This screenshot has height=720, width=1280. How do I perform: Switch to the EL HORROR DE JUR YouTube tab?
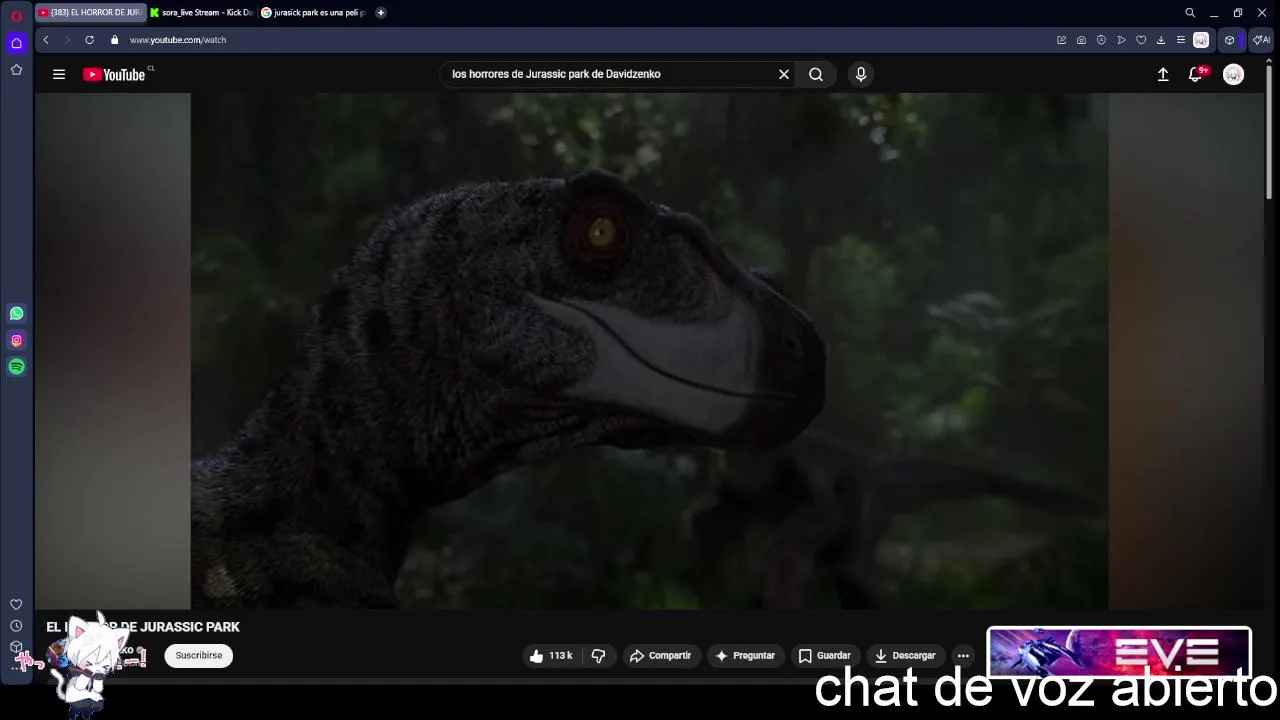(90, 13)
